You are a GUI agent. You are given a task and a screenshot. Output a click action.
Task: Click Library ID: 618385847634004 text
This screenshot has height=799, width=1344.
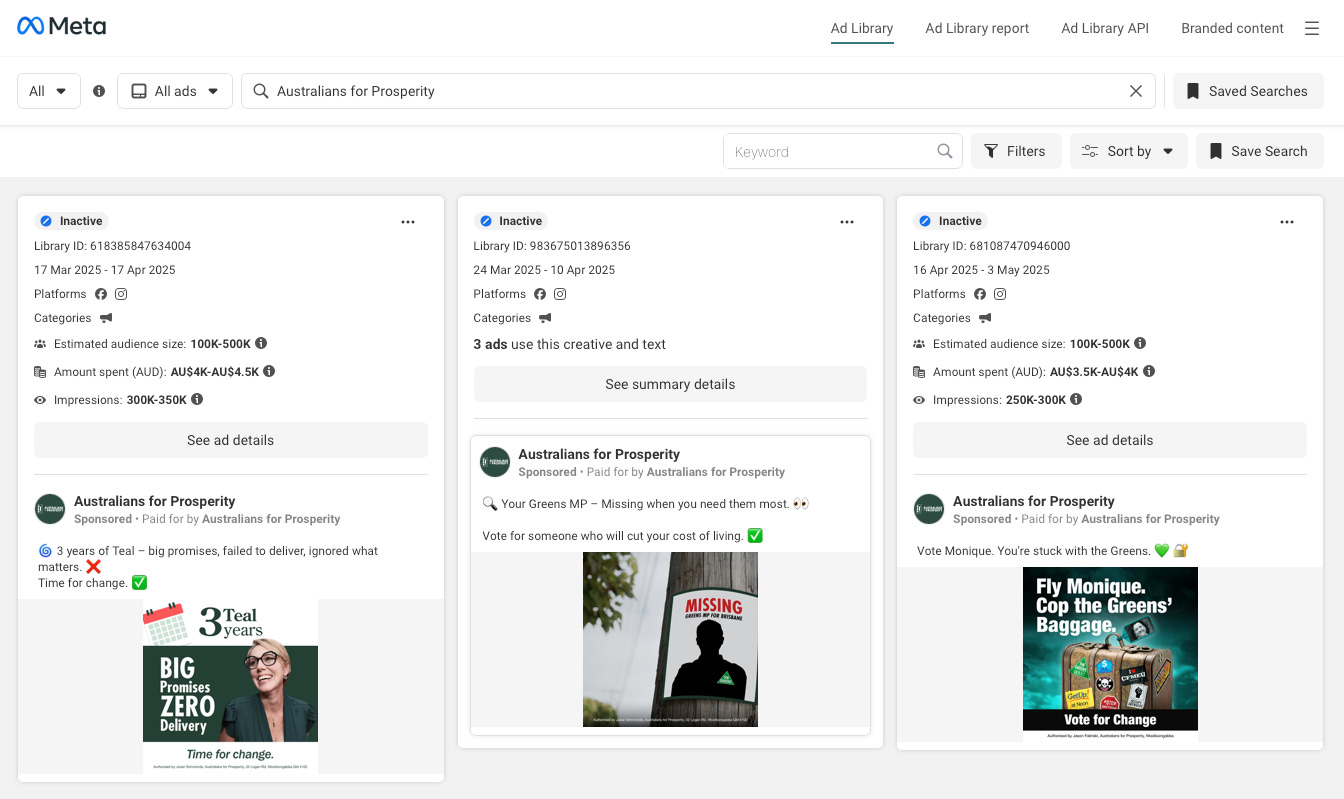(113, 246)
